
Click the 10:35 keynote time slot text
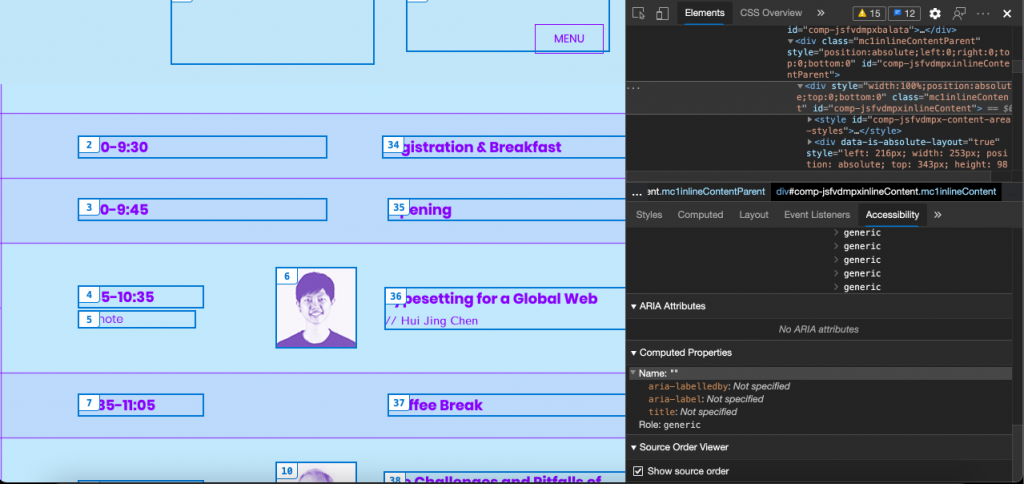(126, 297)
